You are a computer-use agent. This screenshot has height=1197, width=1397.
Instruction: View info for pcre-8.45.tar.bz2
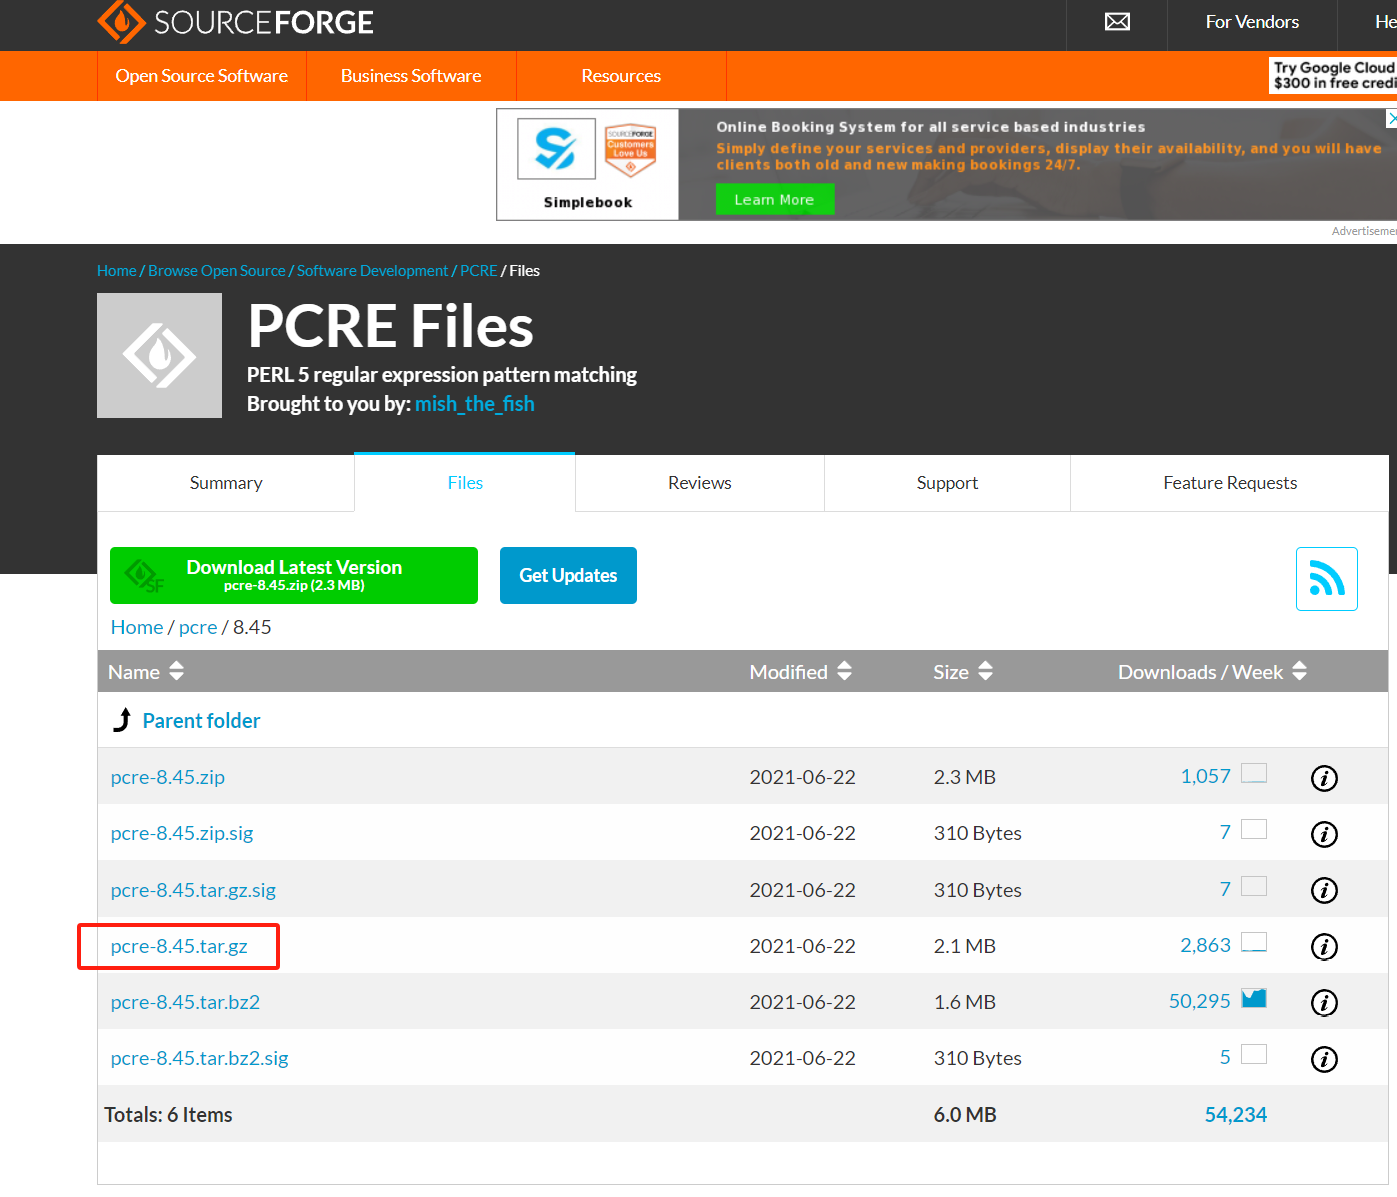click(x=1324, y=1002)
